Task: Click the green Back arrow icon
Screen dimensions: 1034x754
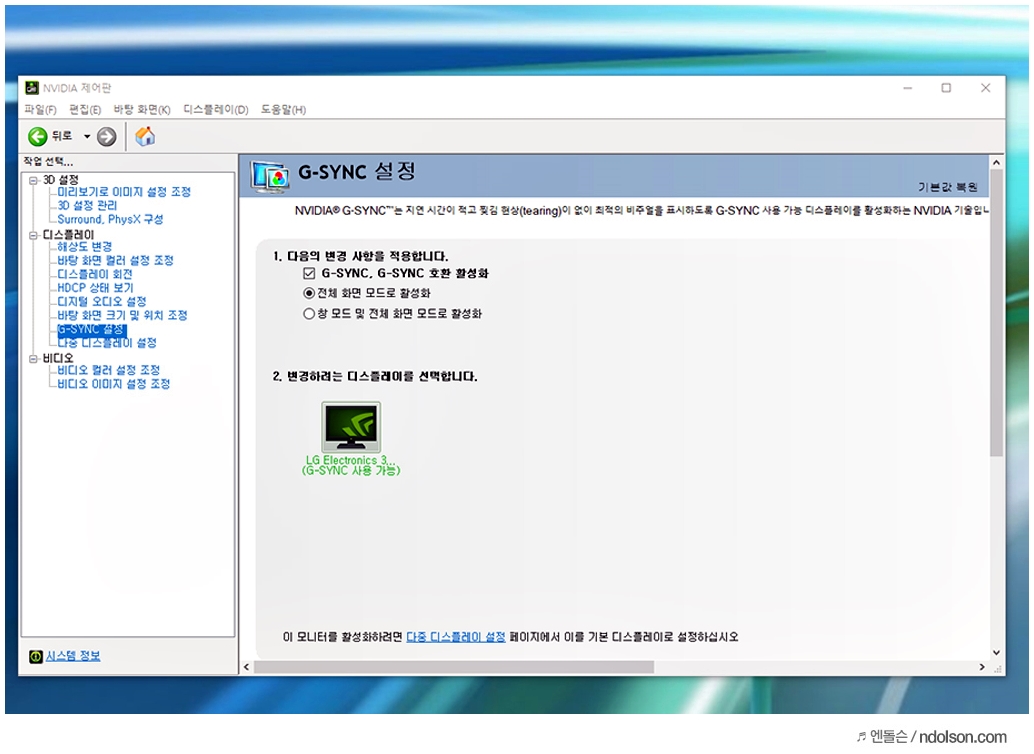Action: click(38, 137)
